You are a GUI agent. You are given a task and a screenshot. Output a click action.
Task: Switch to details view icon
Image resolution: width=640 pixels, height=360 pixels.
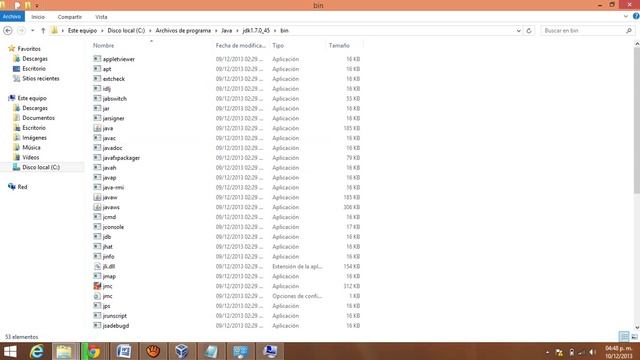point(624,337)
